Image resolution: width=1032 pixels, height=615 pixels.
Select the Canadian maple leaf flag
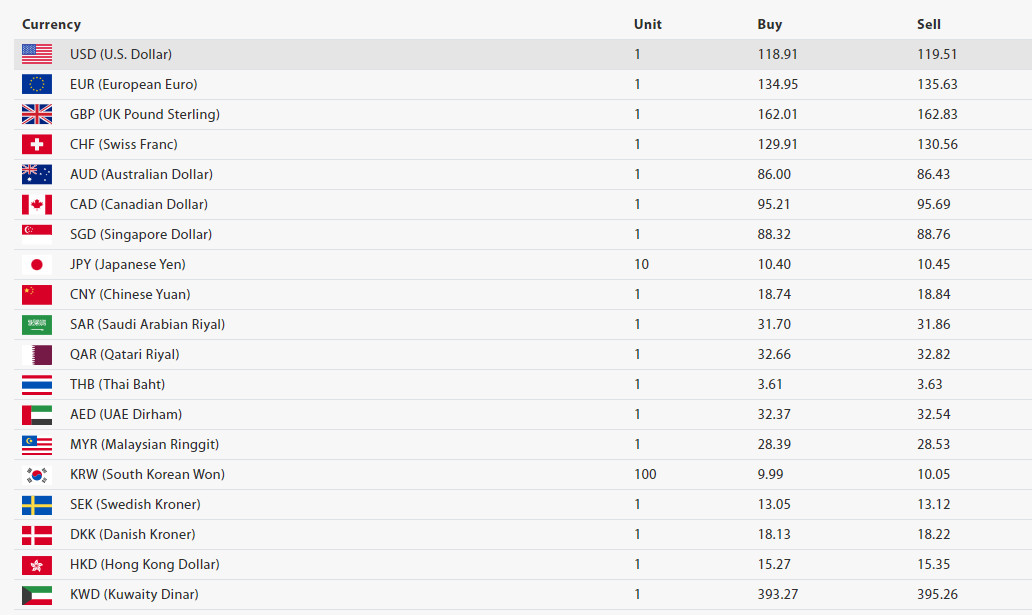pyautogui.click(x=37, y=204)
